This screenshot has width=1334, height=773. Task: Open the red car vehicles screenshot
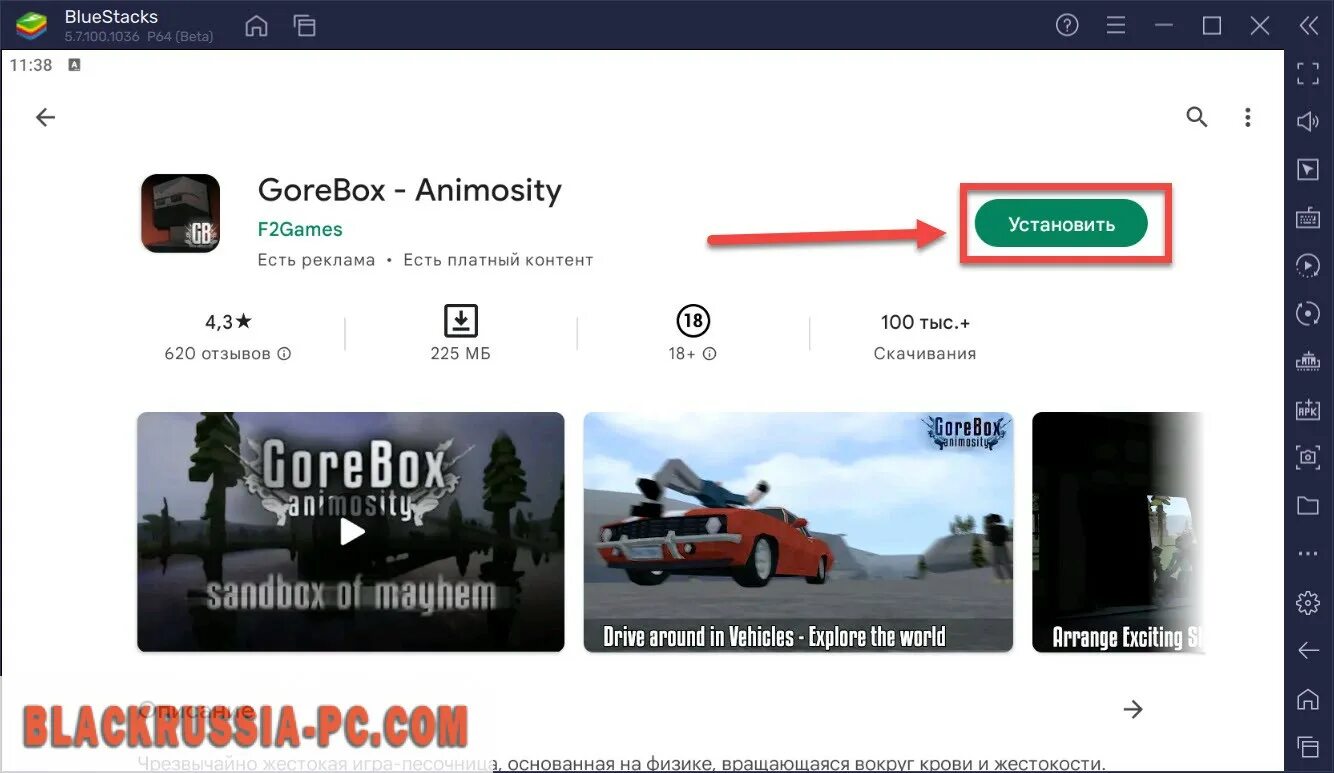pyautogui.click(x=798, y=532)
